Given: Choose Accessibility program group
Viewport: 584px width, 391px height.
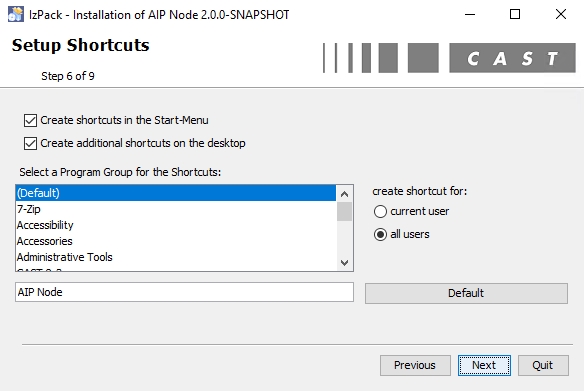Looking at the screenshot, I should coord(176,225).
